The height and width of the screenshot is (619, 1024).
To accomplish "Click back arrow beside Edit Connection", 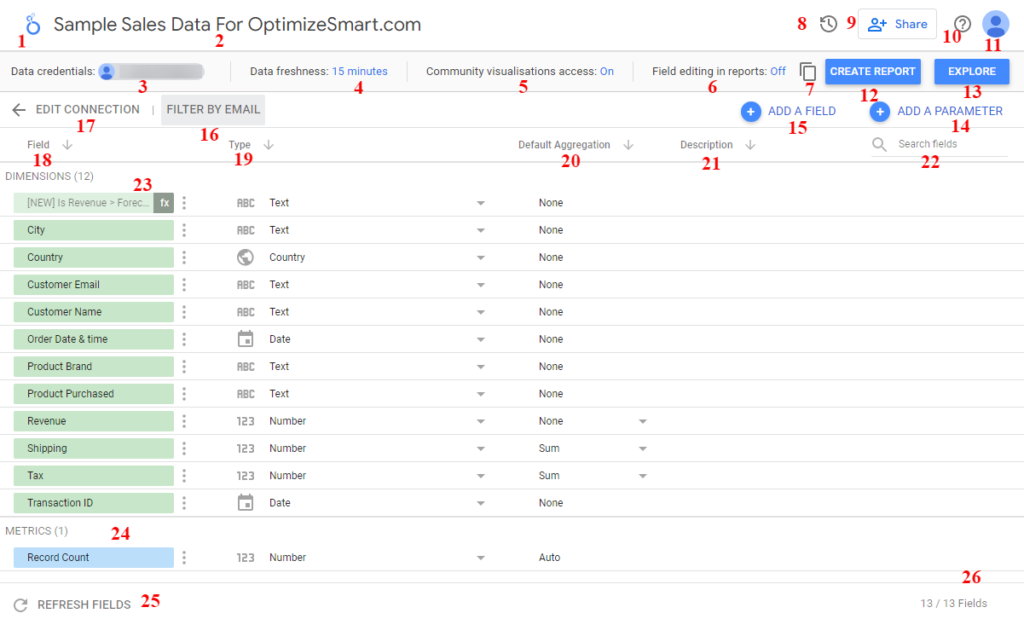I will tap(19, 110).
